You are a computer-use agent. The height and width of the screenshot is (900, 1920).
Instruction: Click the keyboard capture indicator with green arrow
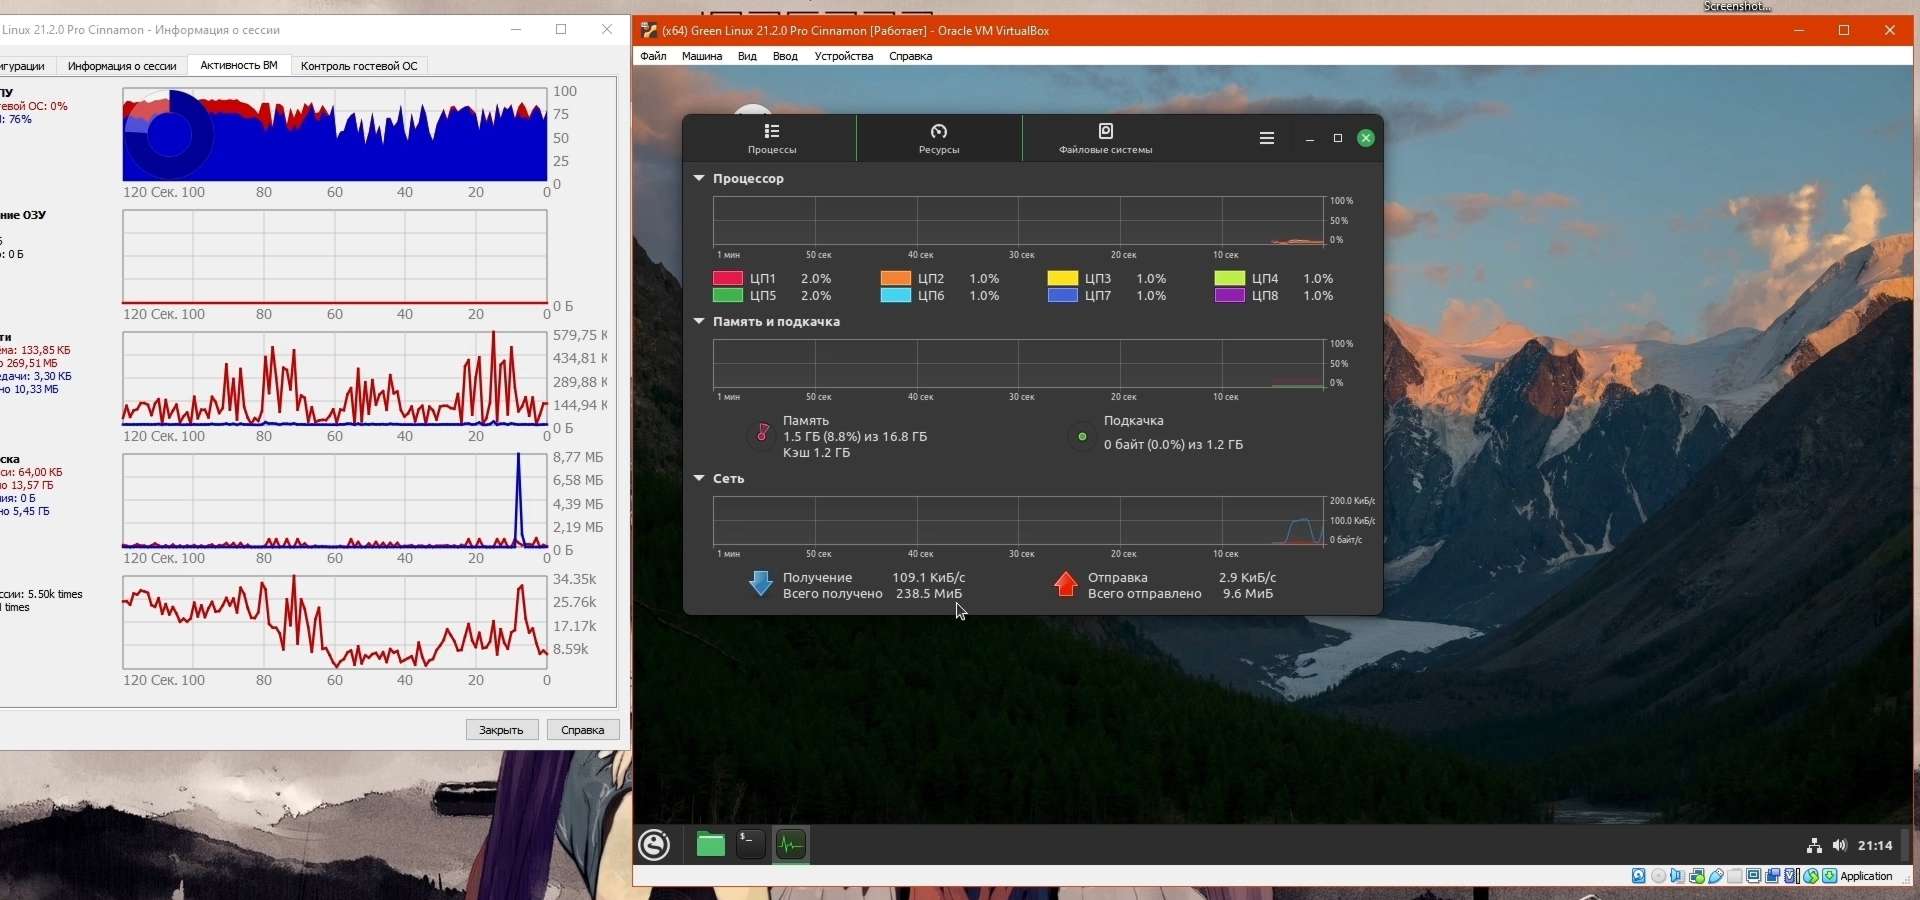[x=1830, y=876]
